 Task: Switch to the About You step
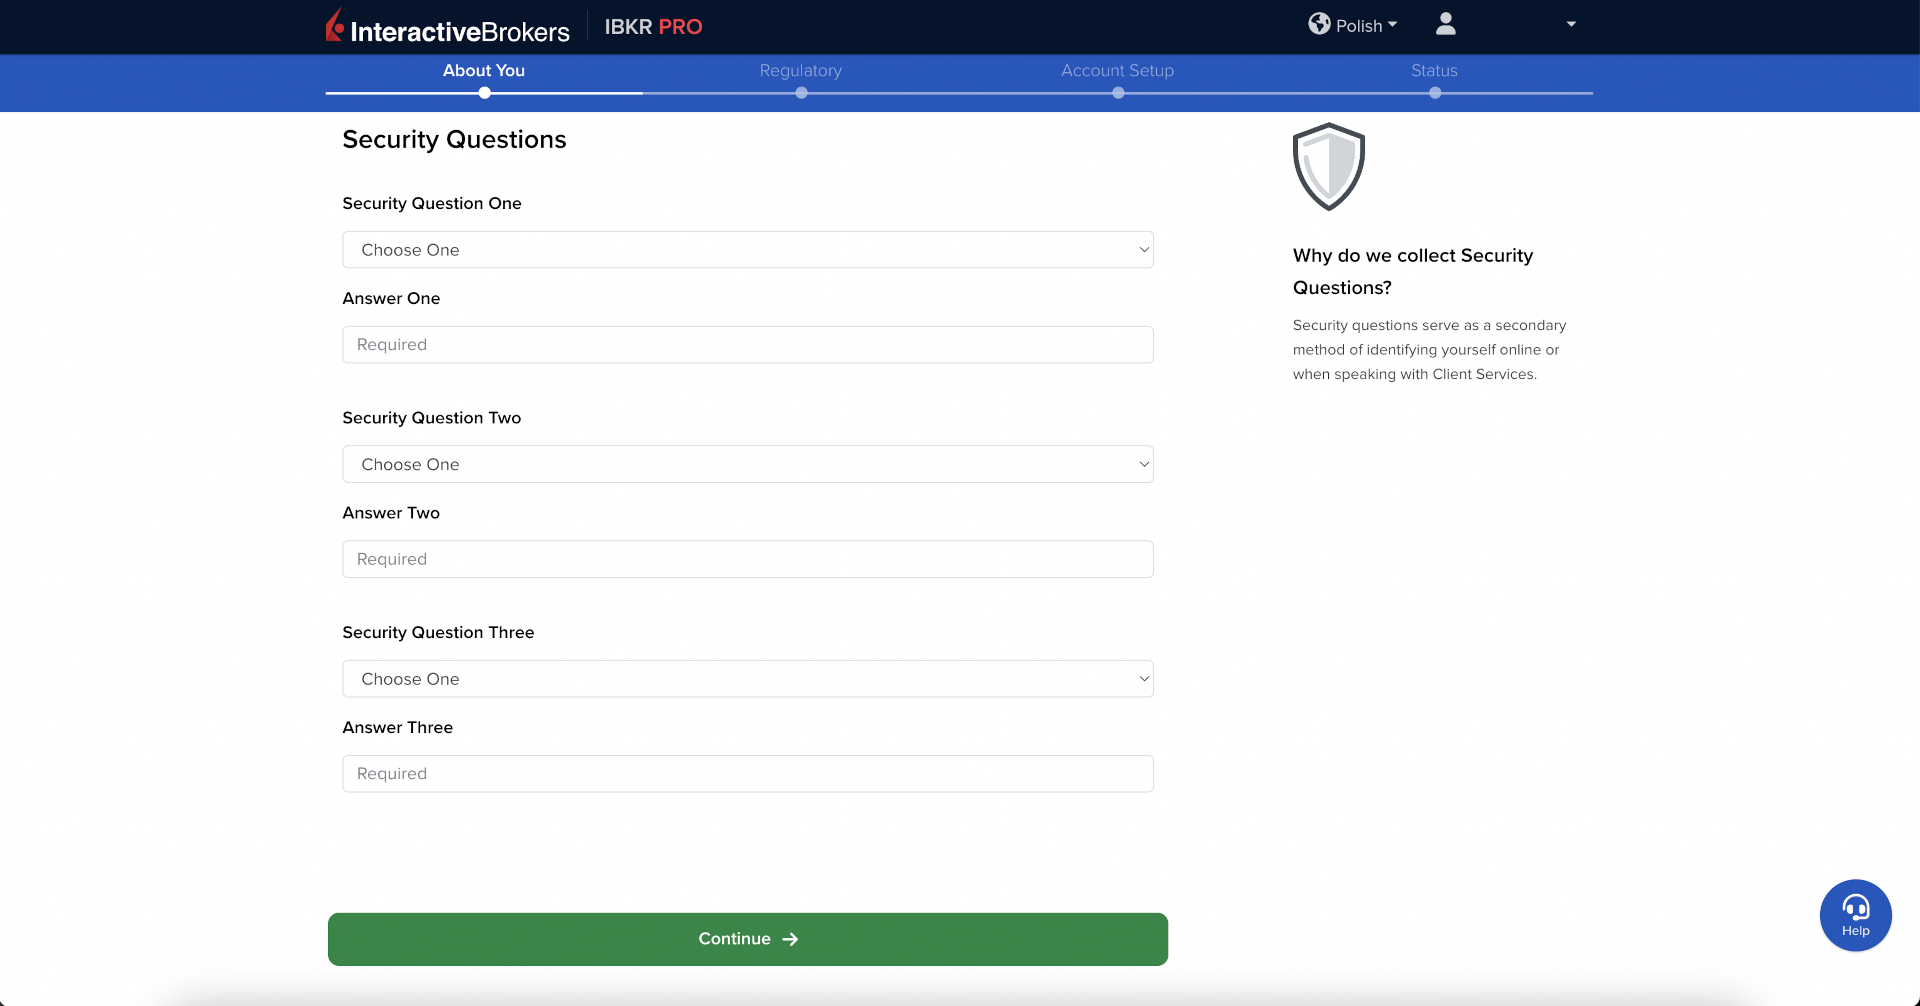tap(484, 71)
